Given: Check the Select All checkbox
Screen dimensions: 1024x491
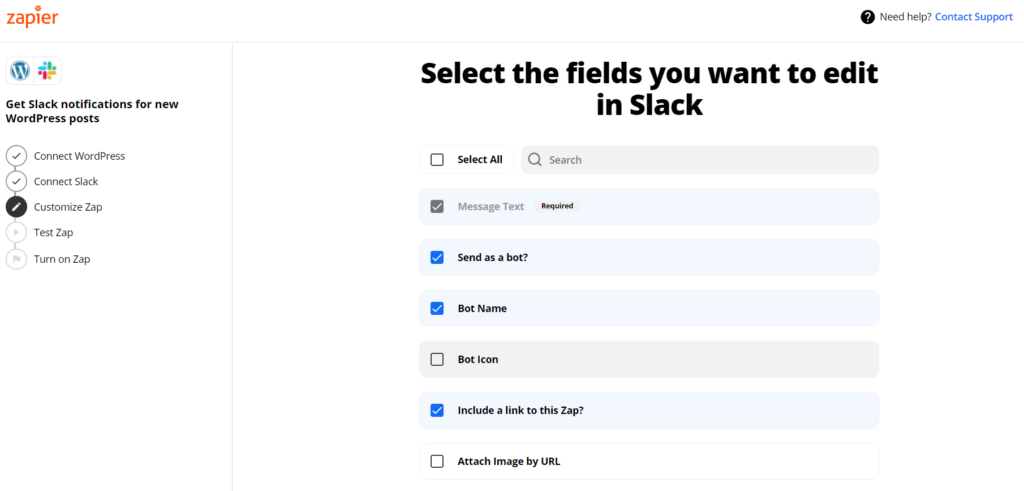Looking at the screenshot, I should (437, 160).
